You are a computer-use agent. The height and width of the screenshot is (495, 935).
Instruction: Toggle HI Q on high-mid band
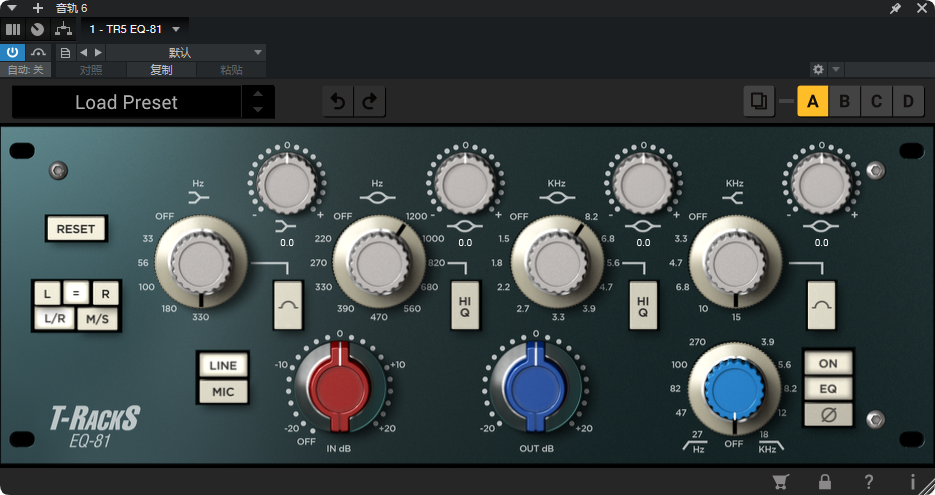coord(643,305)
